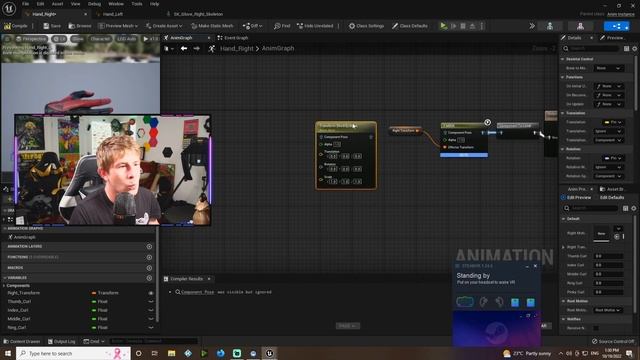Expand toolbar overflow double chevron
Viewport: 640px width, 360px height.
pyautogui.click(x=532, y=26)
